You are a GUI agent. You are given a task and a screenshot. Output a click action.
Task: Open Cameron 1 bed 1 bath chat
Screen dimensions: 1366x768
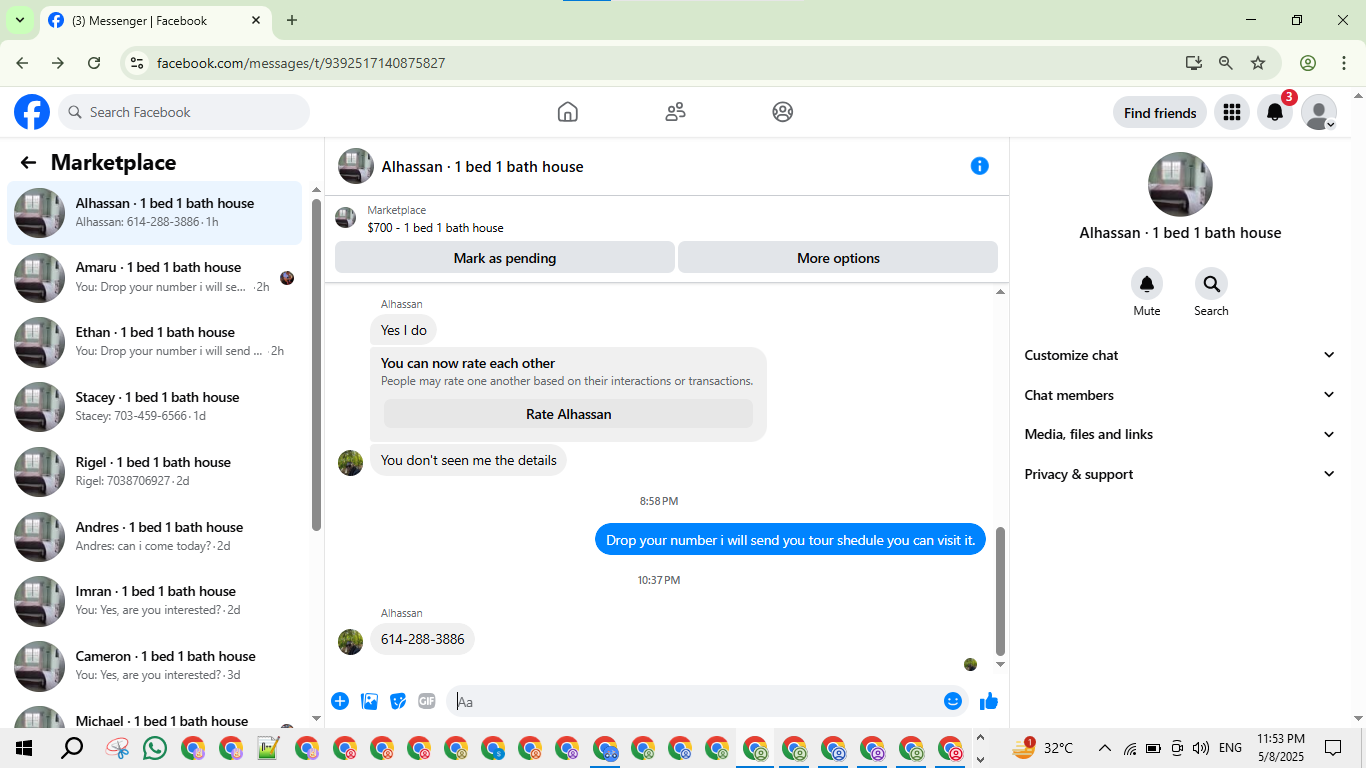point(154,666)
